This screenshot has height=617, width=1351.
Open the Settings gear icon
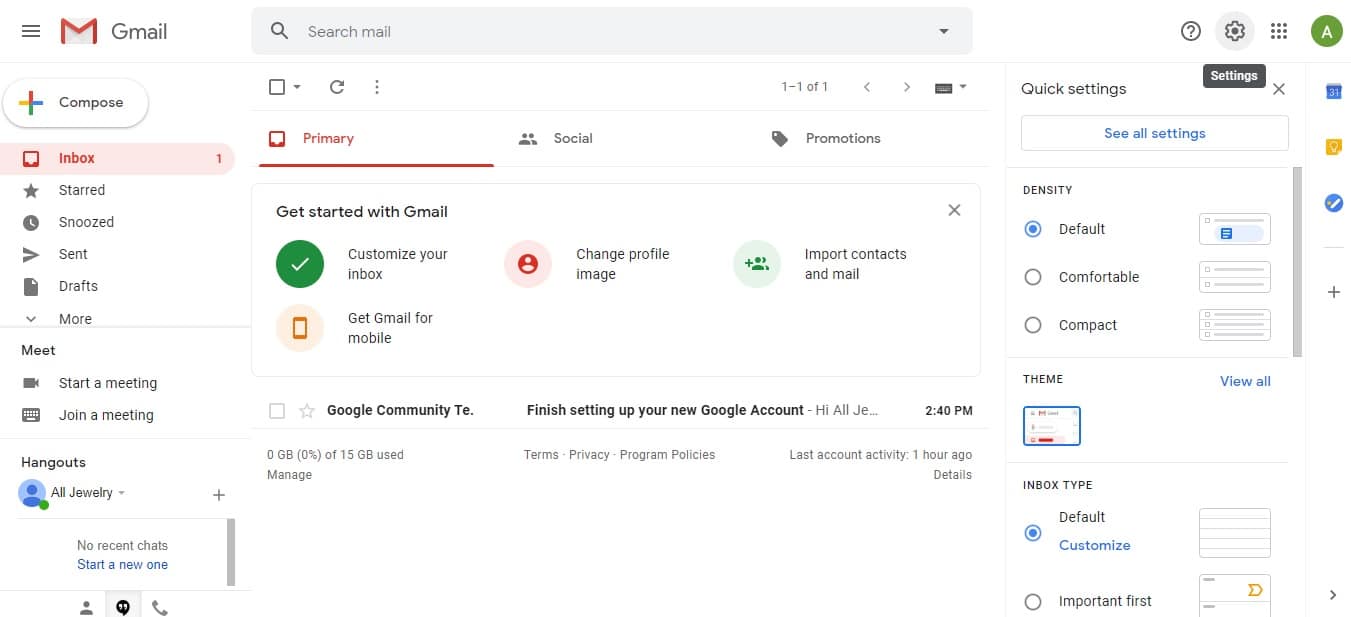(x=1235, y=31)
